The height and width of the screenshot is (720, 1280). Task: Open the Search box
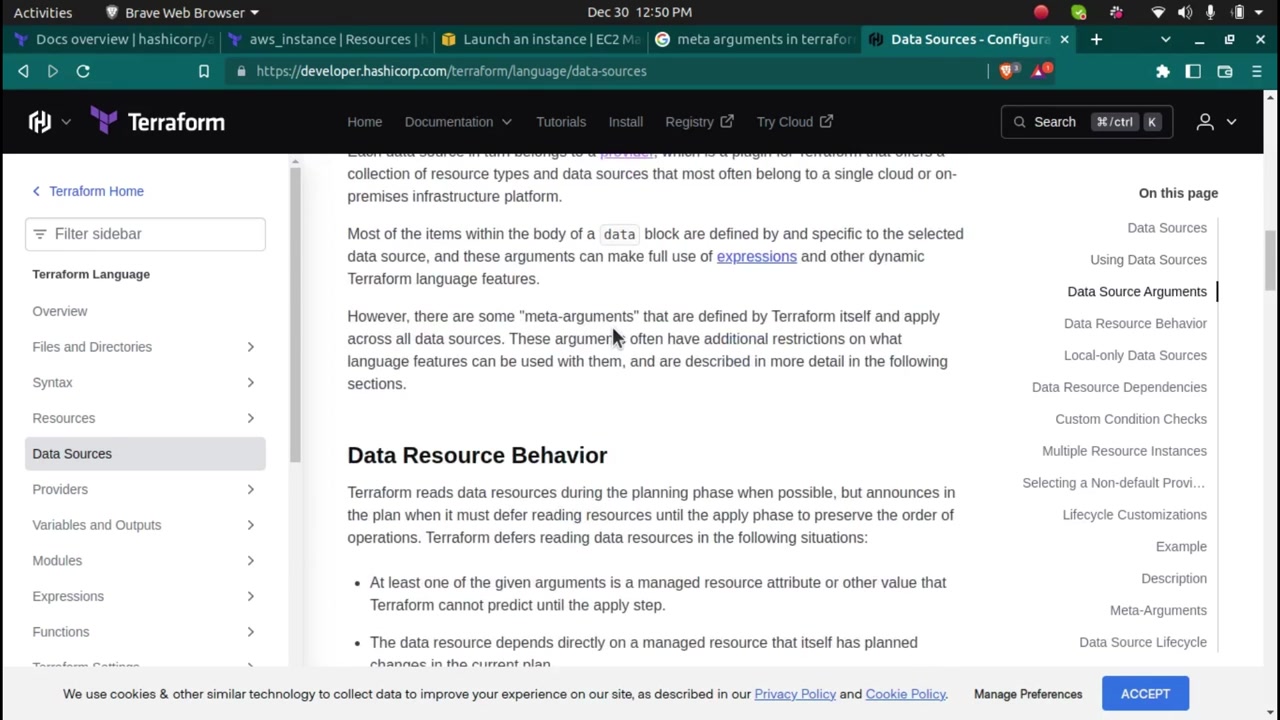[x=1087, y=122]
